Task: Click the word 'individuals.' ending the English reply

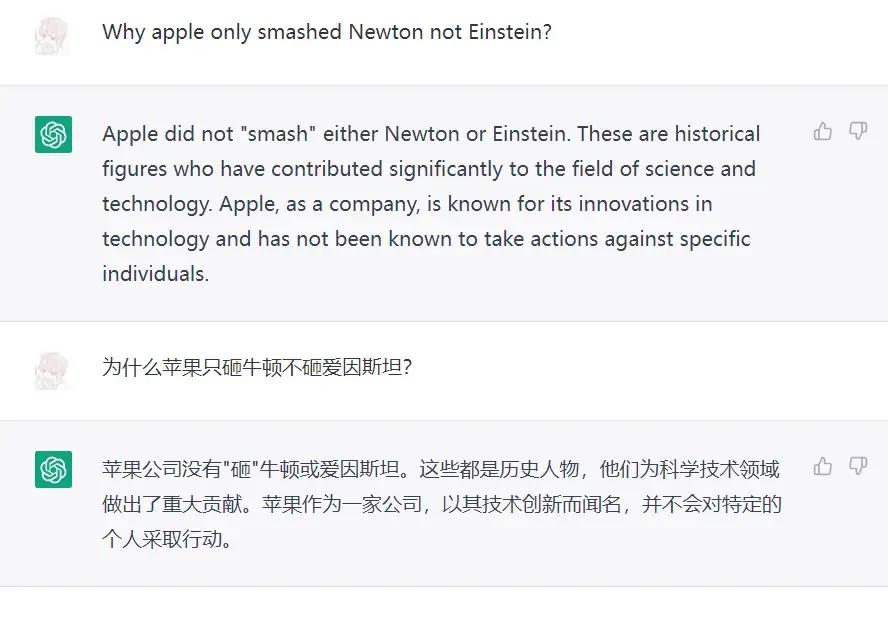Action: [156, 274]
